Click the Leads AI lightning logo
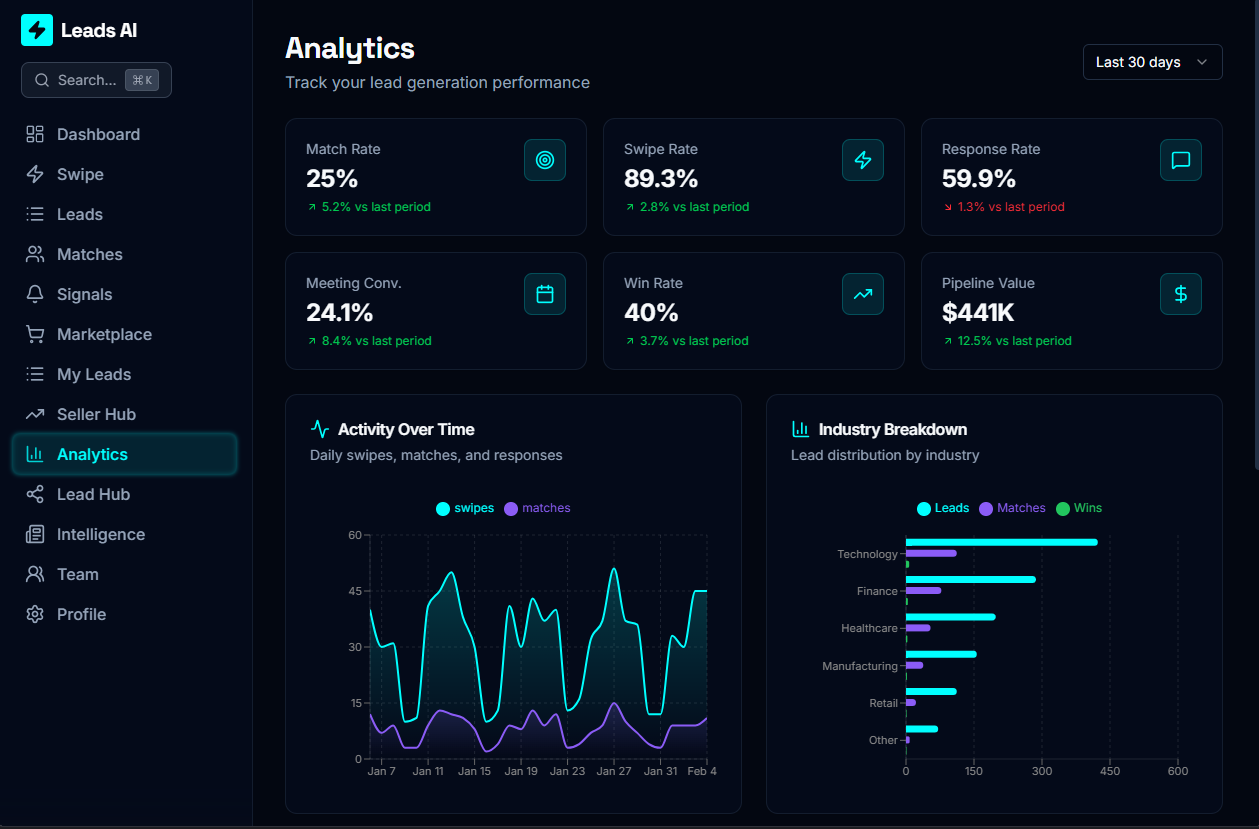The width and height of the screenshot is (1259, 829). (36, 30)
